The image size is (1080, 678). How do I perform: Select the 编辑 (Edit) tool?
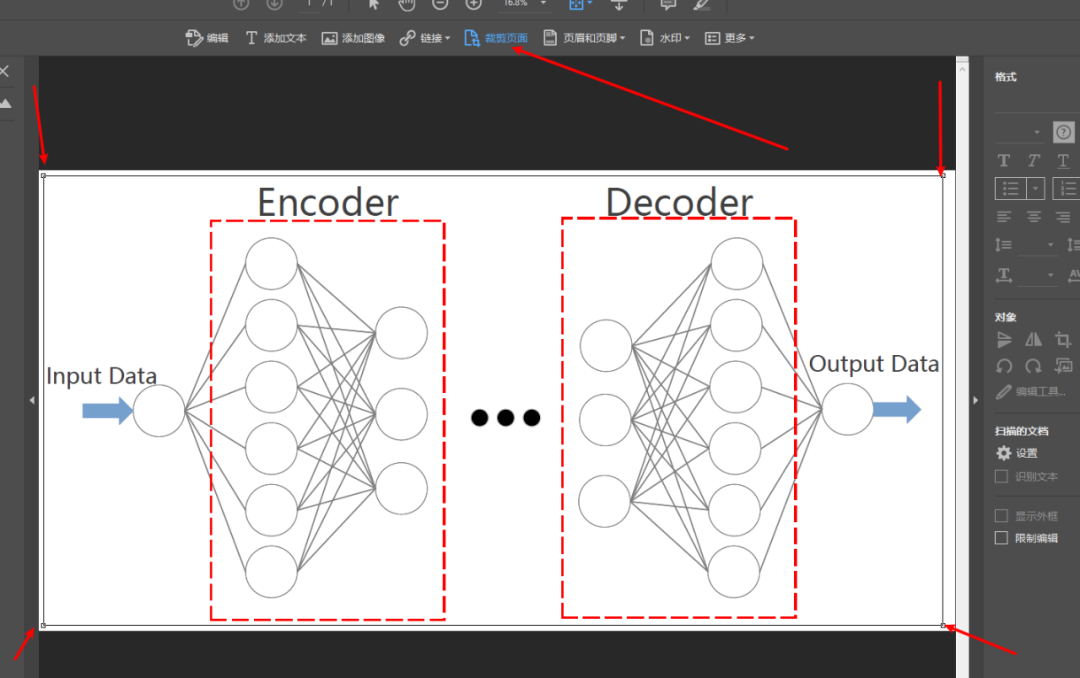pyautogui.click(x=207, y=38)
